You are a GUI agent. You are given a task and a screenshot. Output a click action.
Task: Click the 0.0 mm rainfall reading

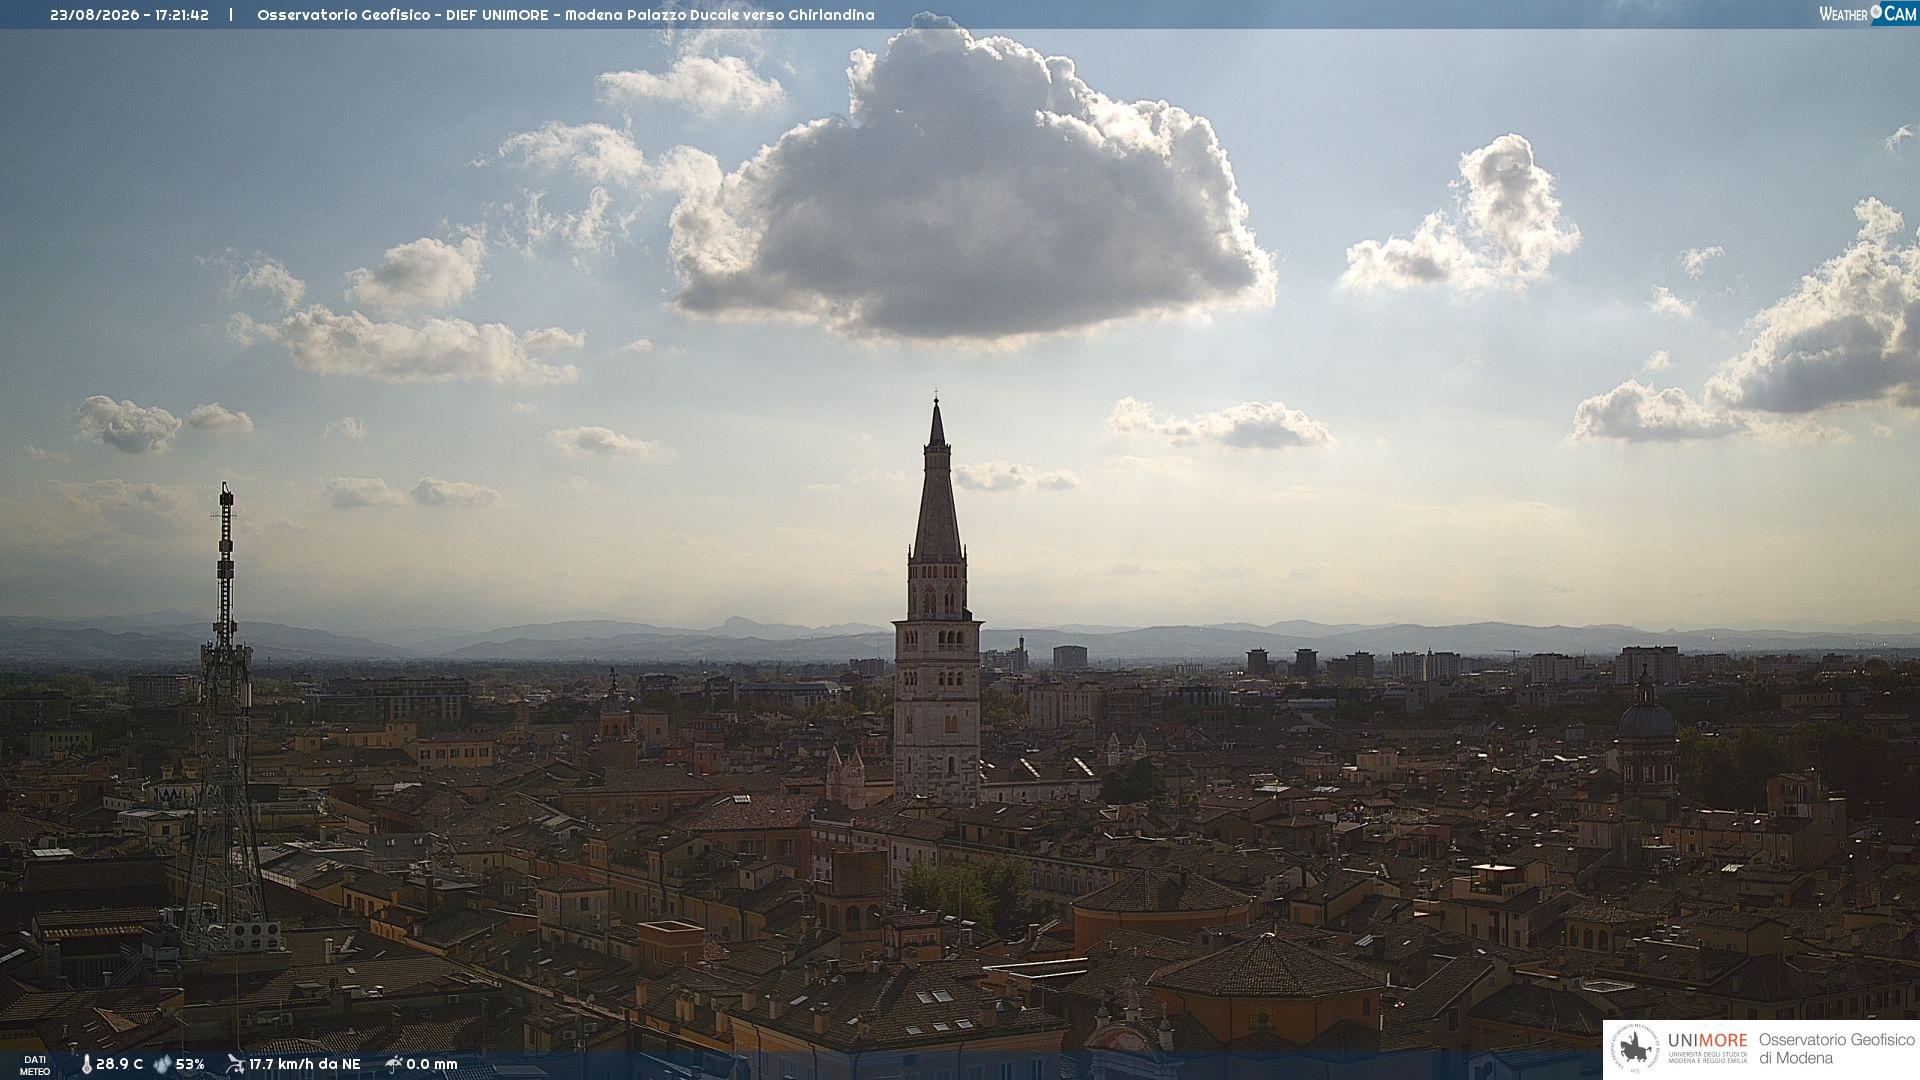432,1064
